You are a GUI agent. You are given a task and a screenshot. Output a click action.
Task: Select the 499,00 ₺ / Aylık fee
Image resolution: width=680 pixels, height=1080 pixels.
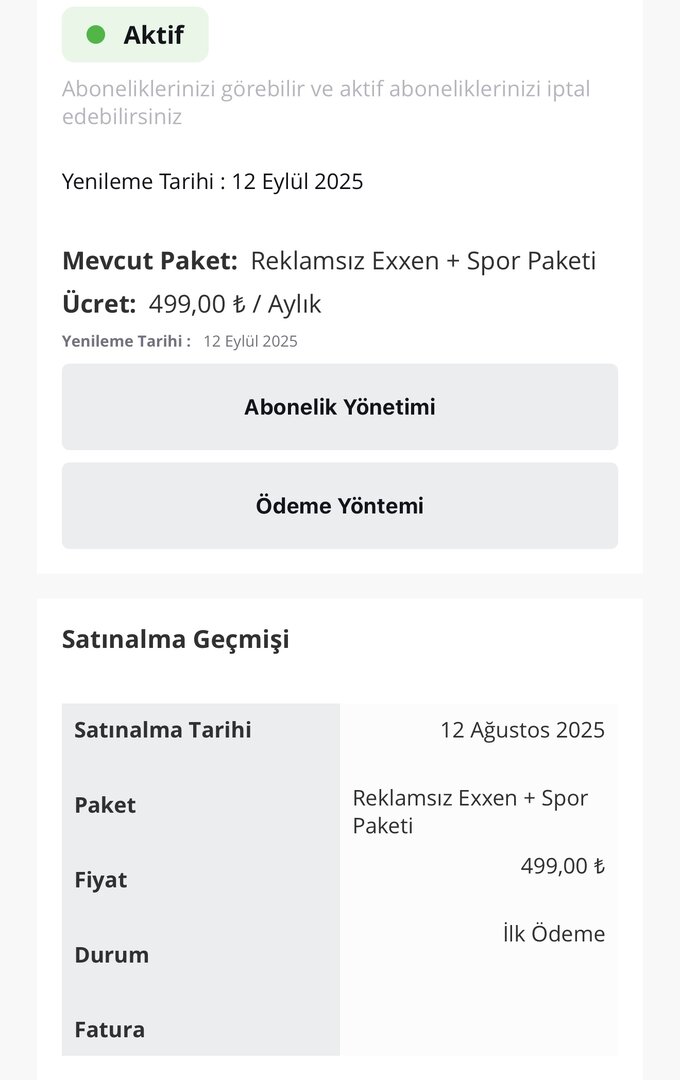235,304
